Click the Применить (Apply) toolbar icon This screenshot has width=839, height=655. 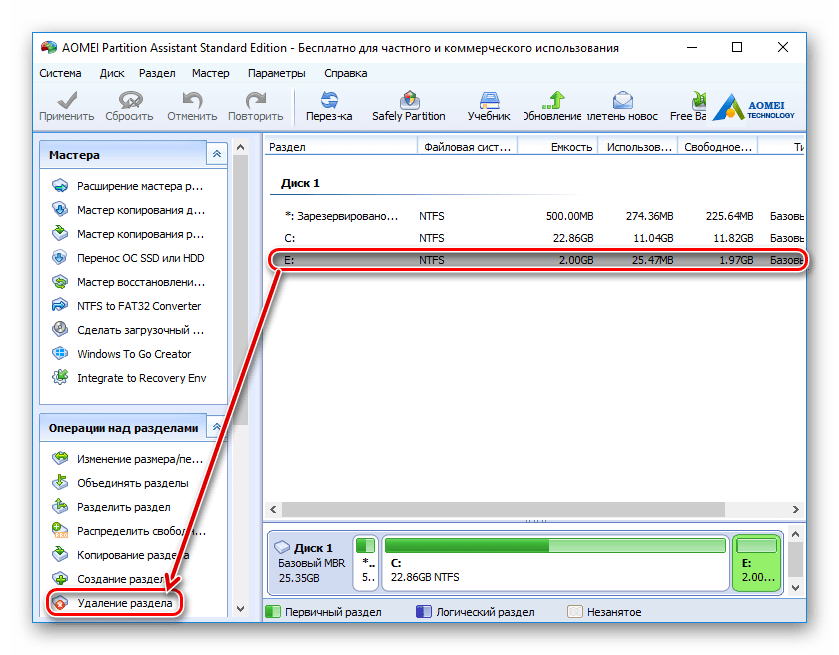(x=66, y=105)
